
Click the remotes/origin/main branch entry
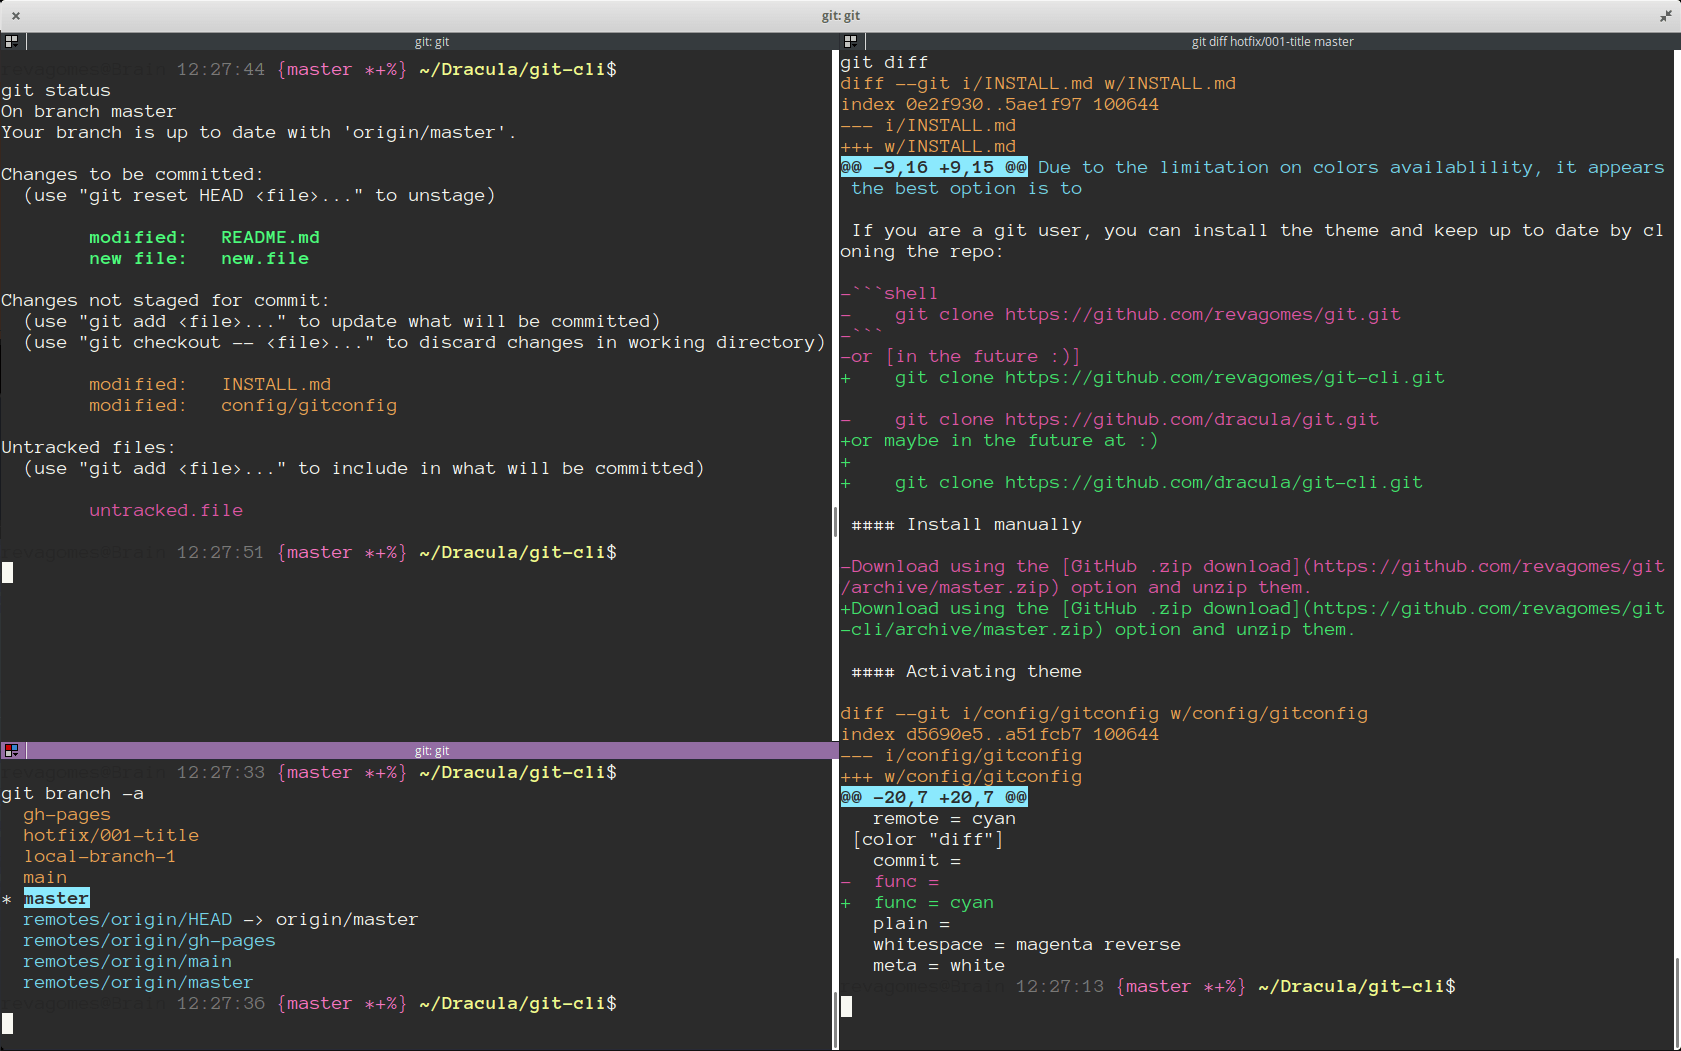click(x=127, y=961)
